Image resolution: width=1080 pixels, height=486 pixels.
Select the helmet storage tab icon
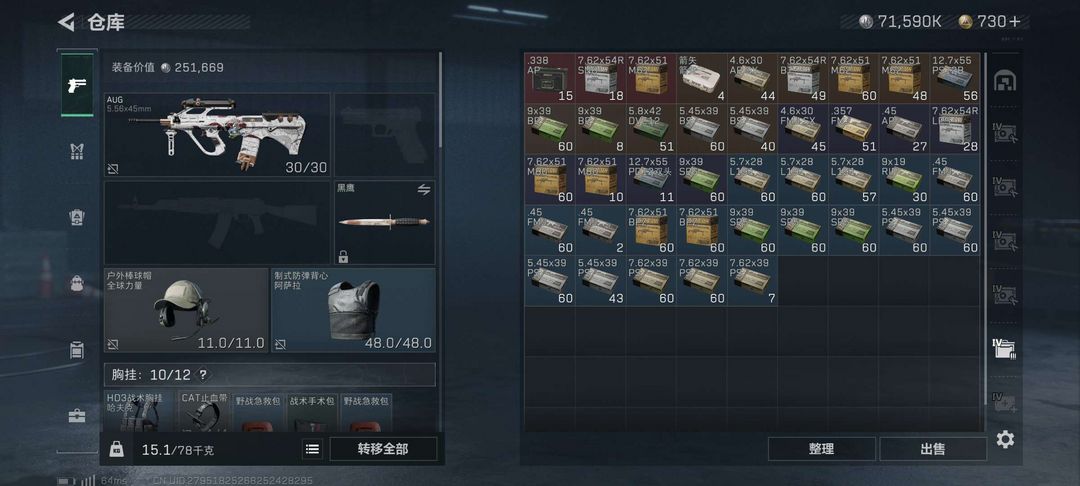pos(1004,81)
